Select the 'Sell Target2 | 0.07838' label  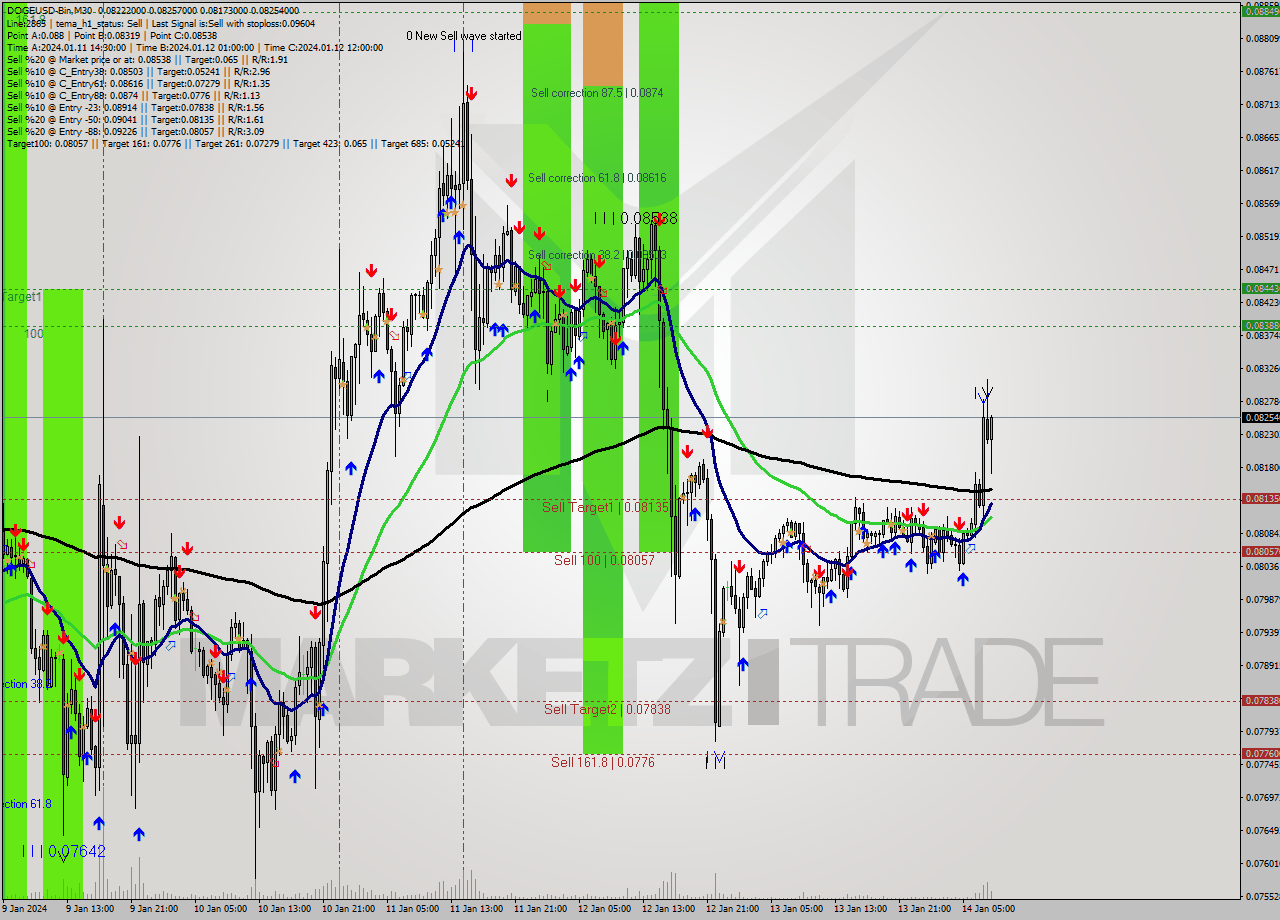point(607,709)
